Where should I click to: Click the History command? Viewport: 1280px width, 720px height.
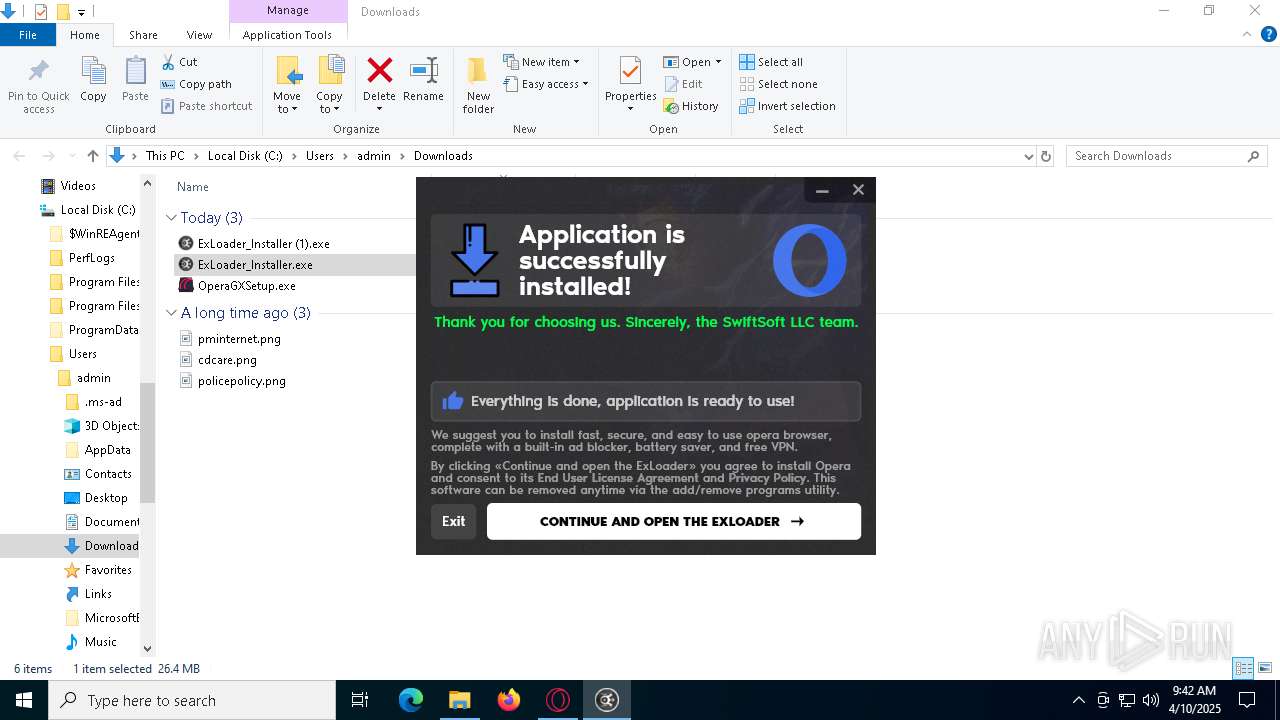pyautogui.click(x=691, y=106)
